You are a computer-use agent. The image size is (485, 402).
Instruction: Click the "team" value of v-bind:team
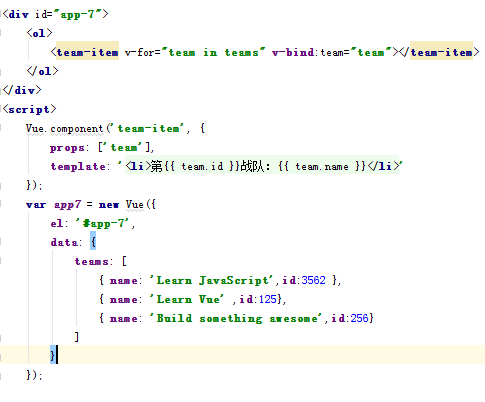point(371,52)
